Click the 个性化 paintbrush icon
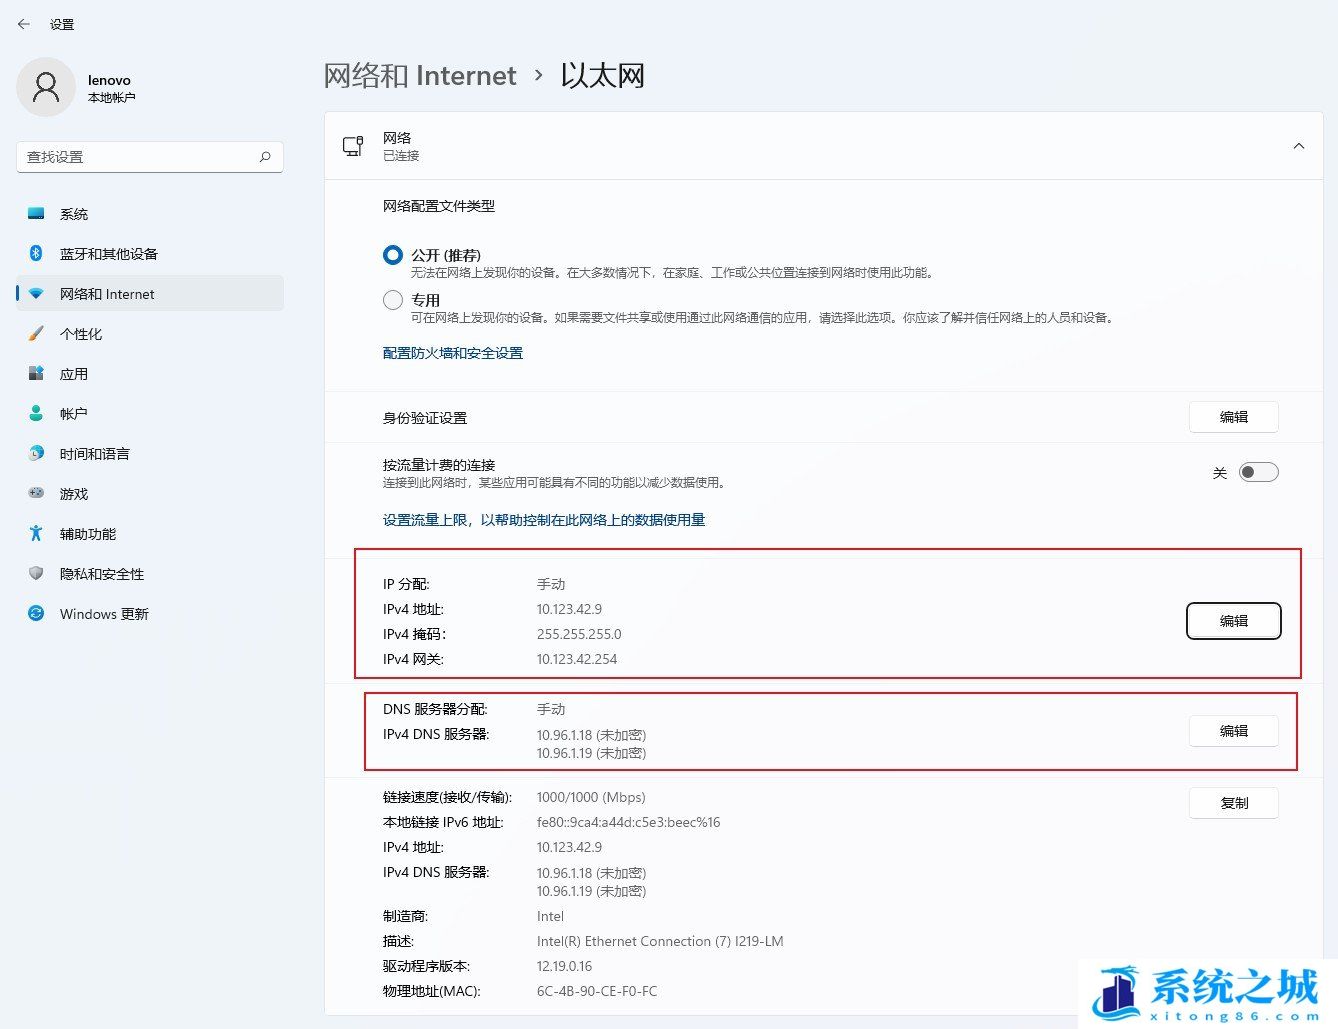The height and width of the screenshot is (1029, 1338). pyautogui.click(x=36, y=334)
